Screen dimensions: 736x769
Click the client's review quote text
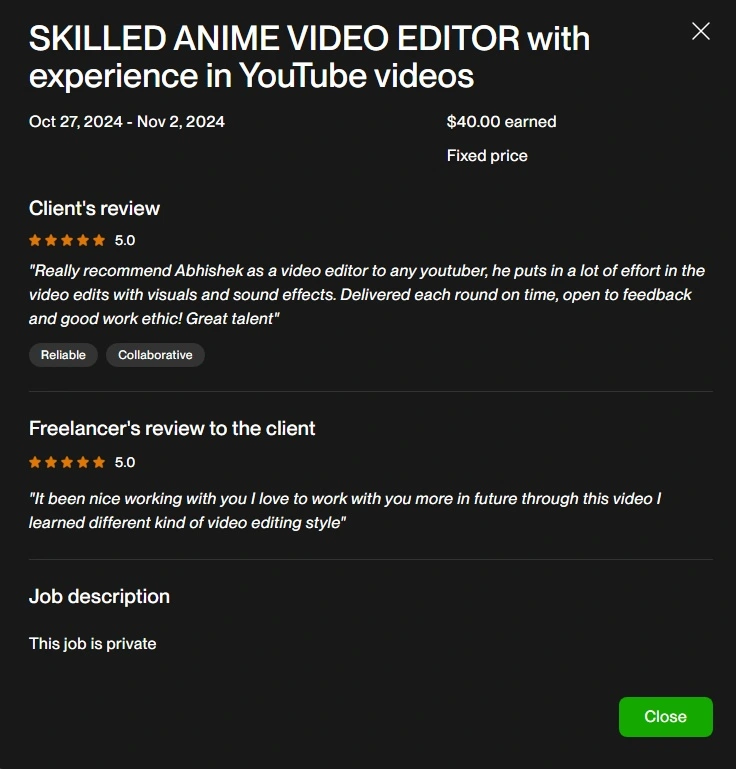pos(367,295)
